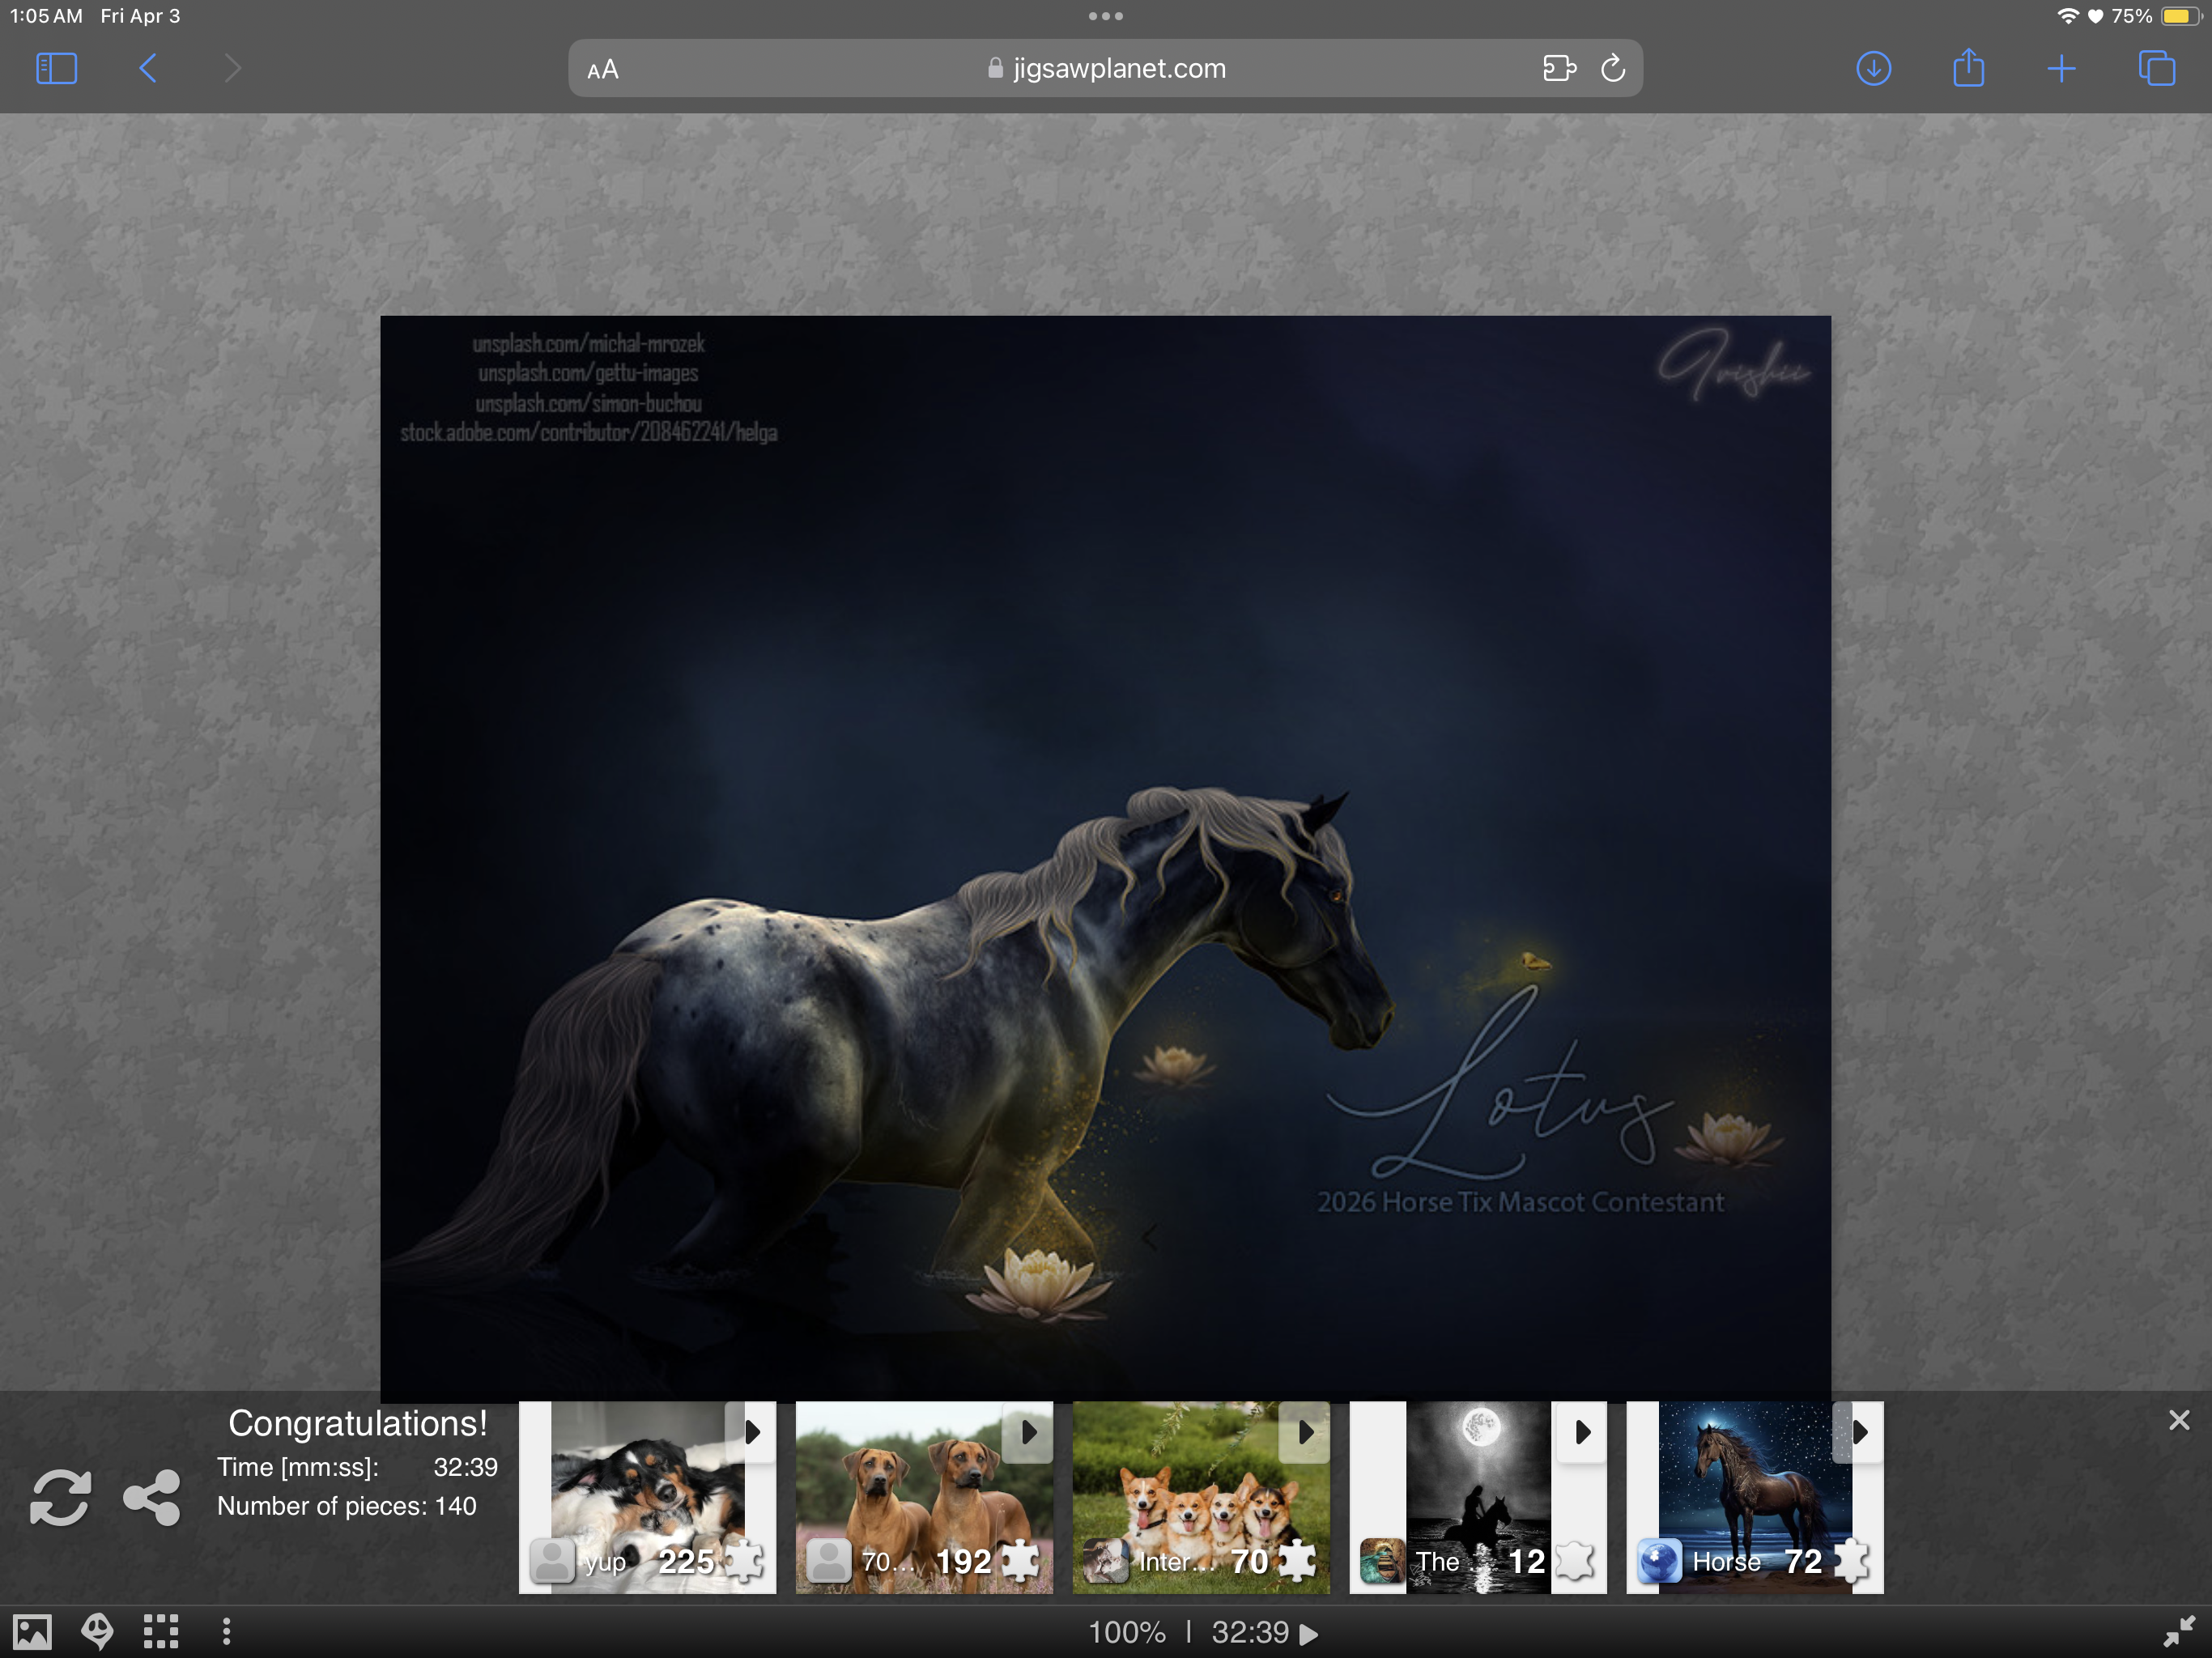The height and width of the screenshot is (1658, 2212).
Task: Dismiss the Congratulations panel
Action: click(x=2179, y=1420)
